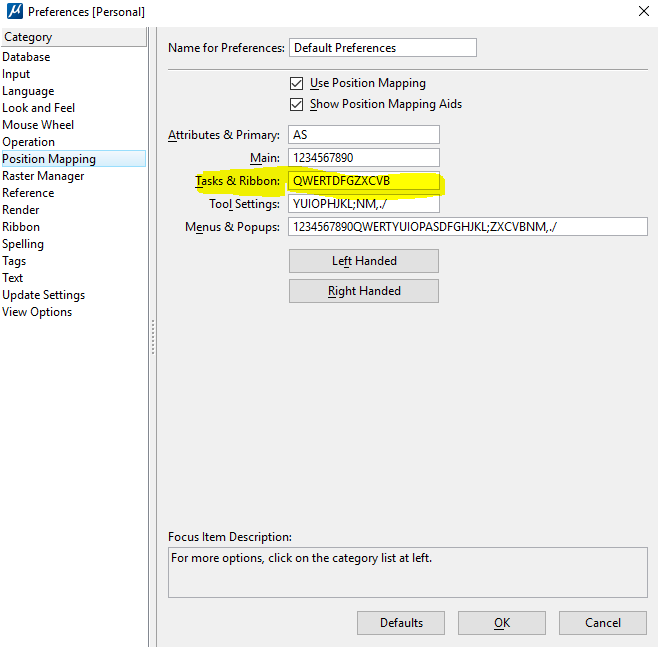Click the Menus & Popups field
The width and height of the screenshot is (658, 647).
[468, 227]
